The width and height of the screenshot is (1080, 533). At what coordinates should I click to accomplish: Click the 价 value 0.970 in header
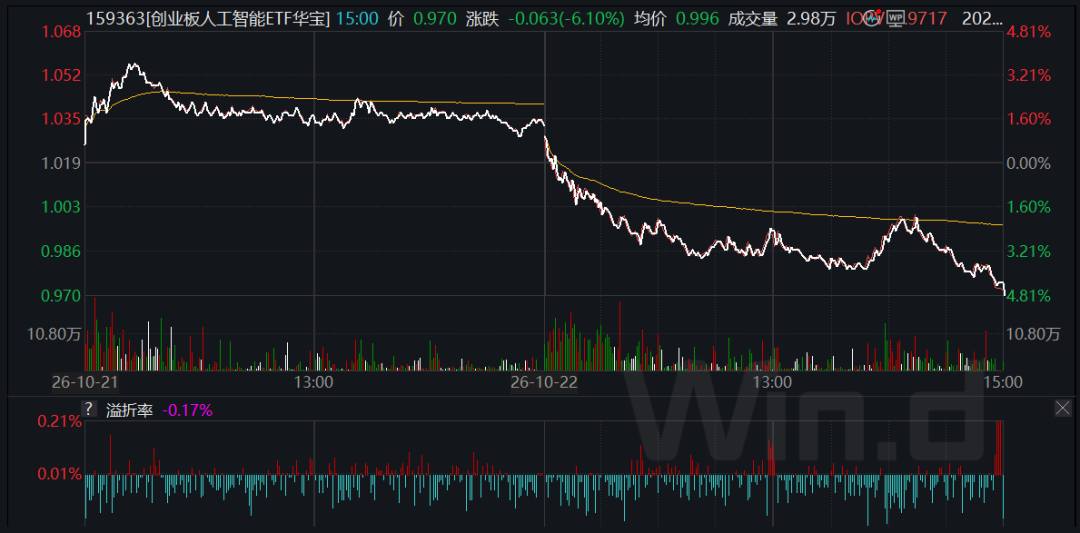point(437,19)
